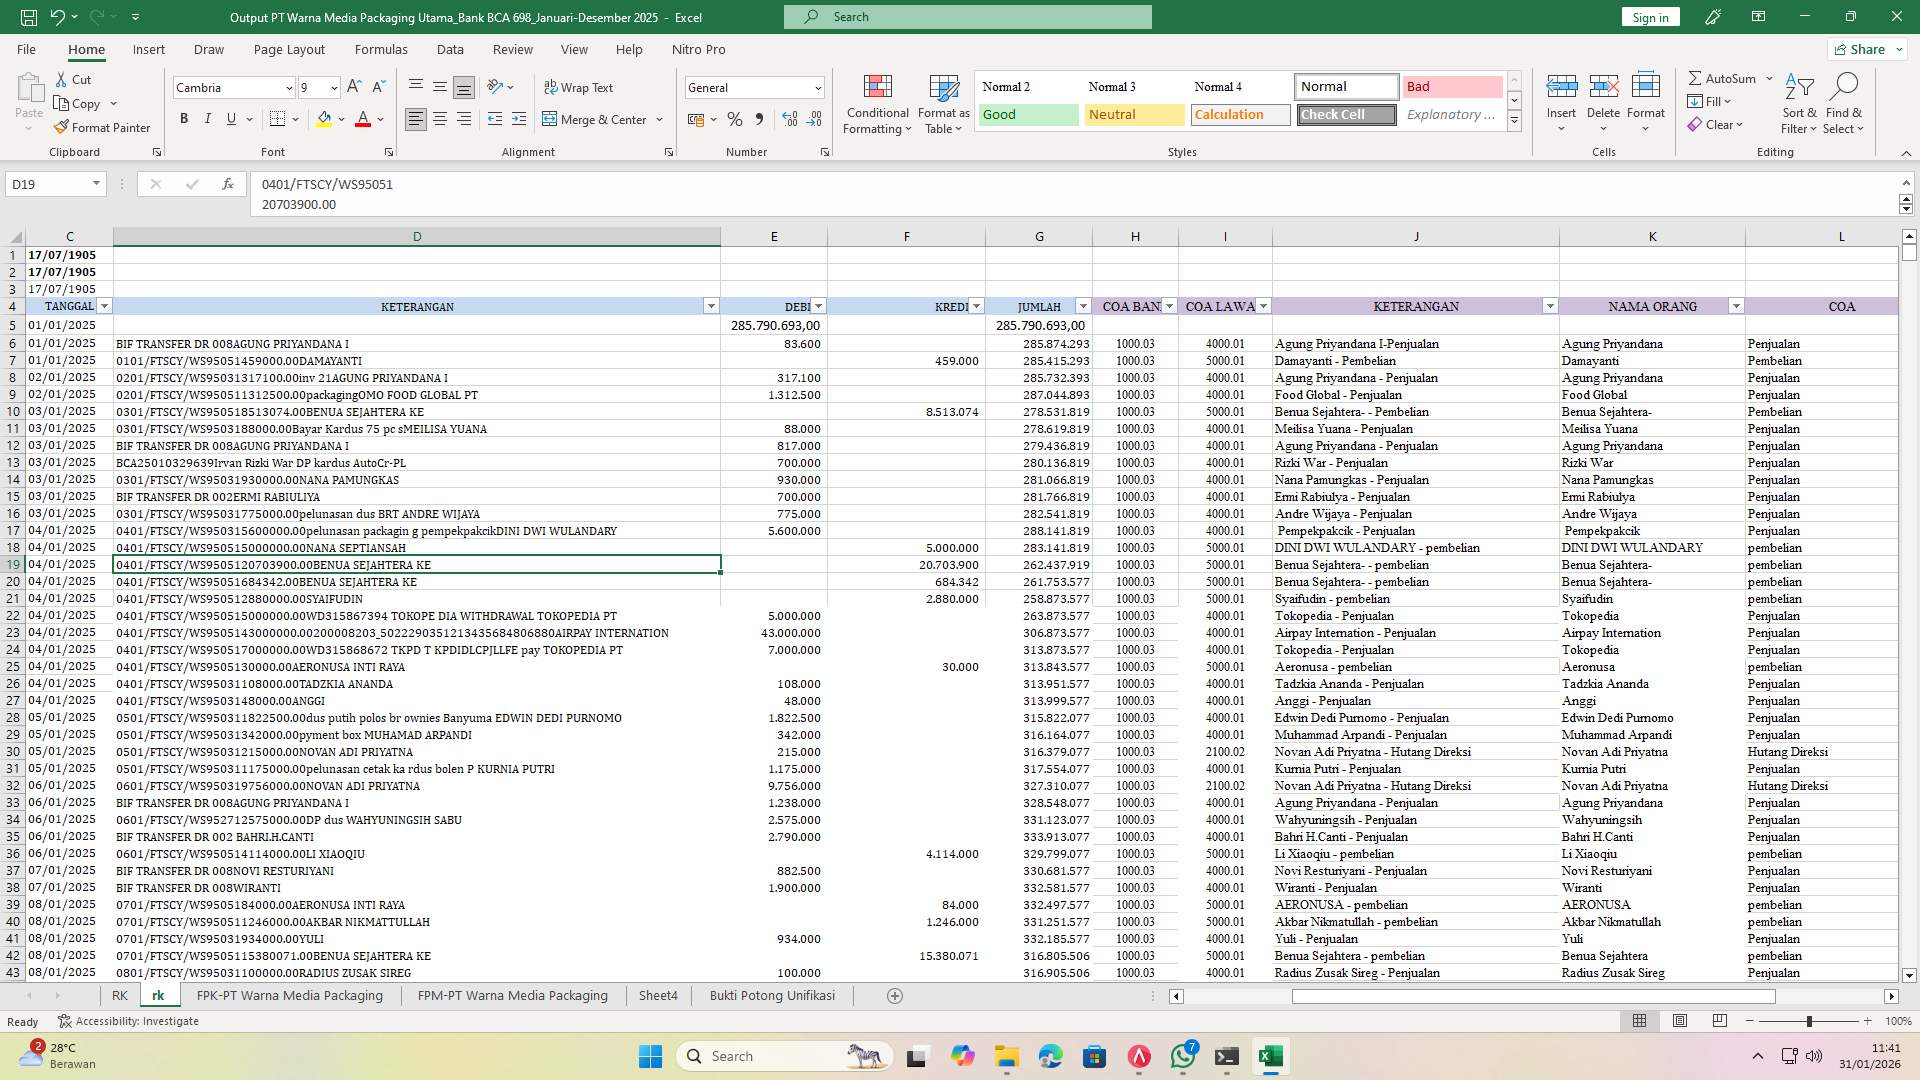1920x1080 pixels.
Task: Open the FPK-PT Warna Media Packaging sheet
Action: coord(289,995)
